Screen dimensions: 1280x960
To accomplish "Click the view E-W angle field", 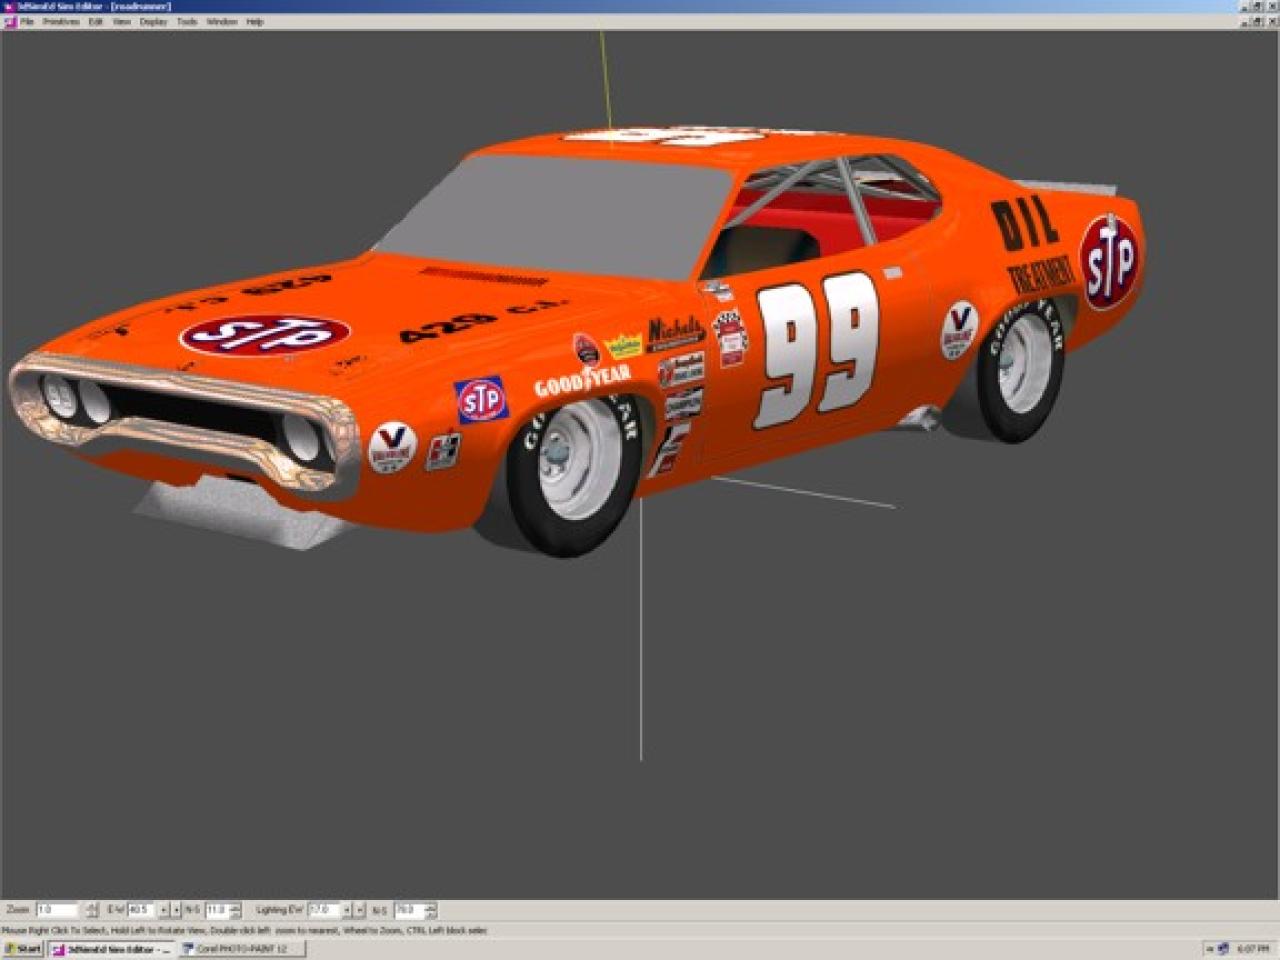I will click(x=140, y=910).
